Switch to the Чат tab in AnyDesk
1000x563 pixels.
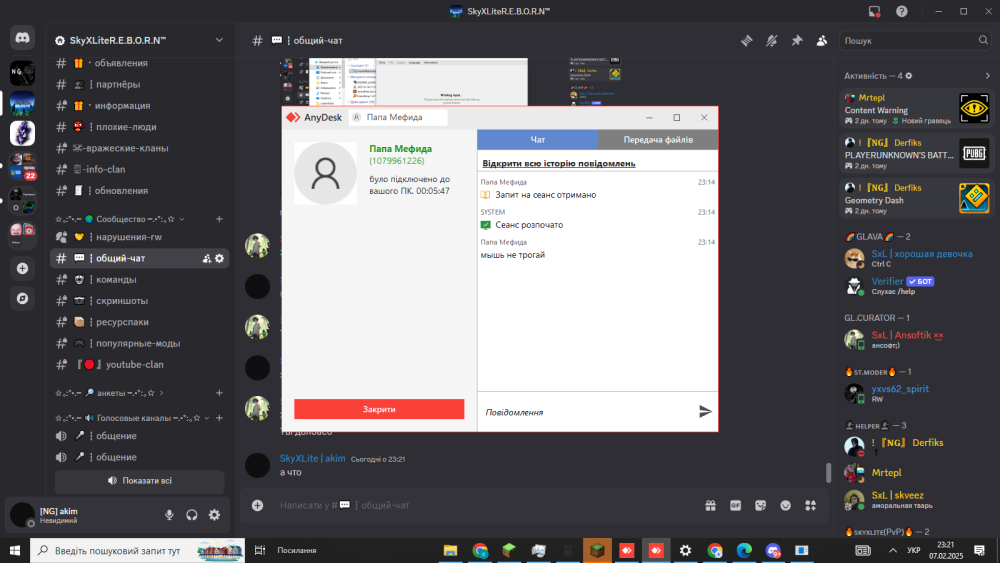click(x=538, y=140)
